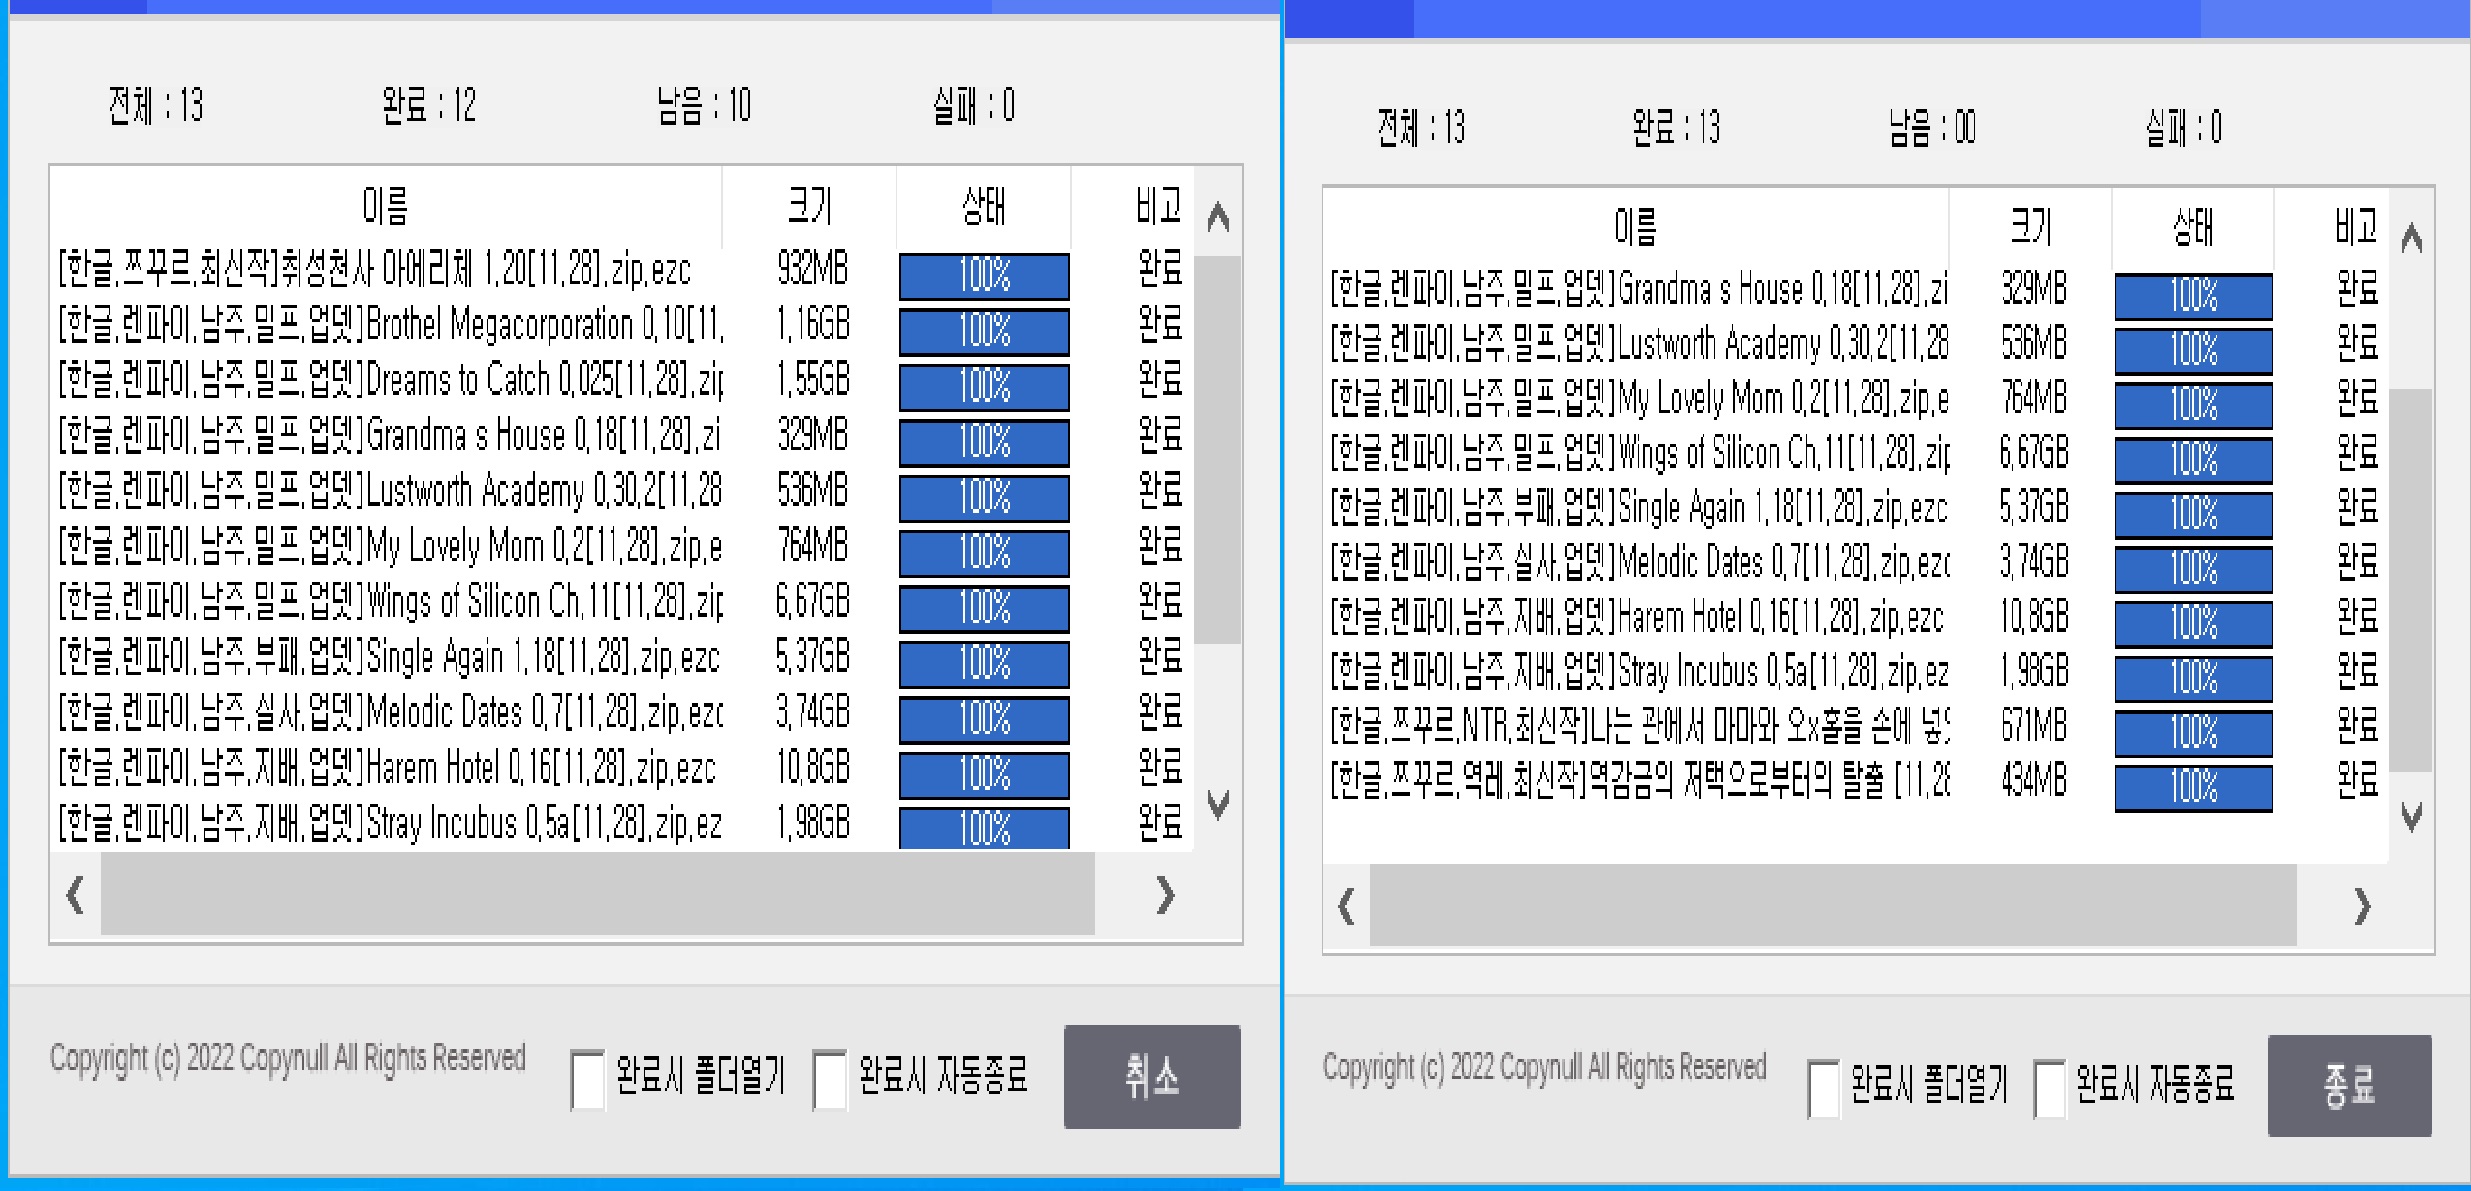
Task: Click the scroll right arrow in left window
Action: (1164, 894)
